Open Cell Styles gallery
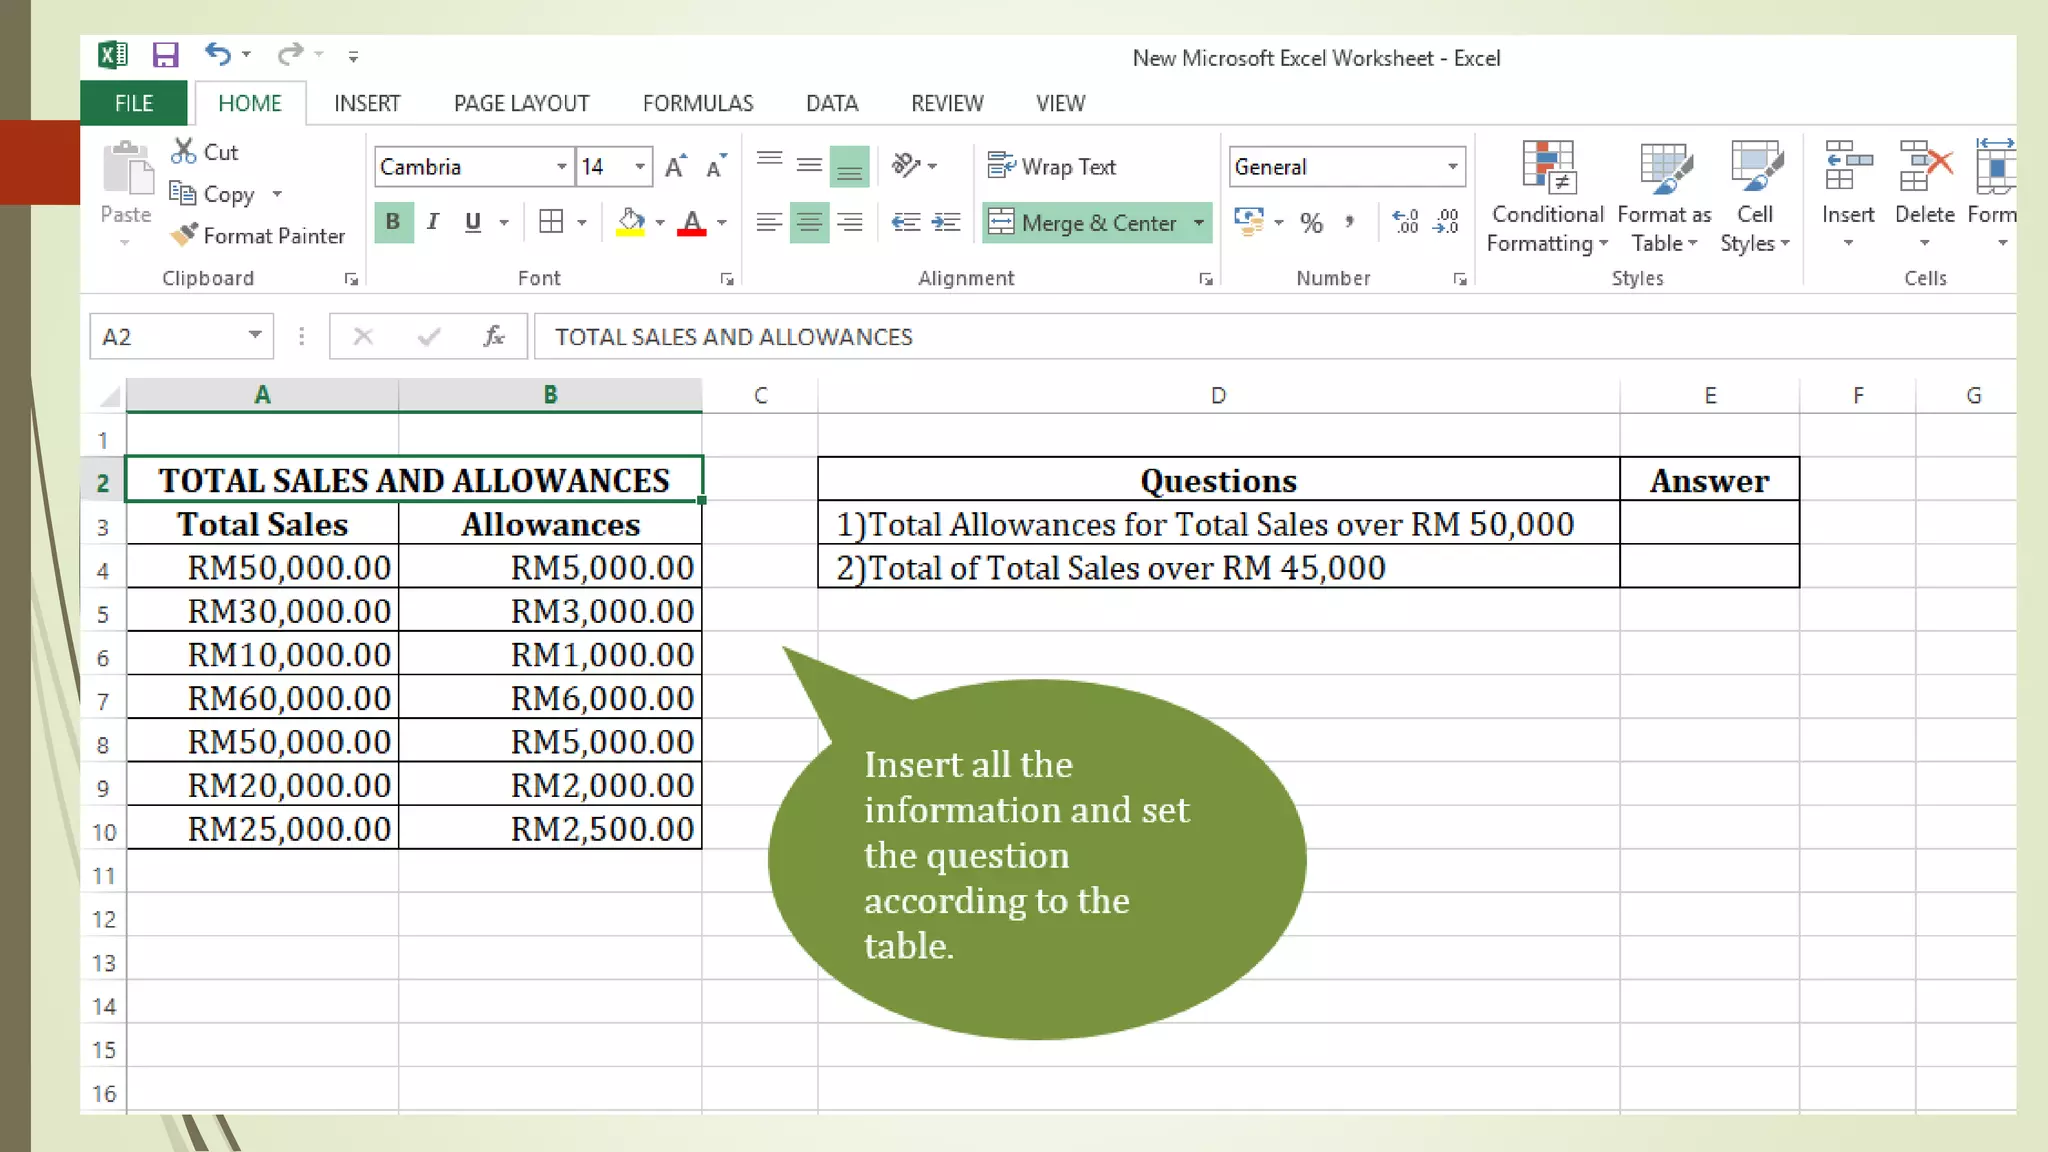 tap(1755, 196)
